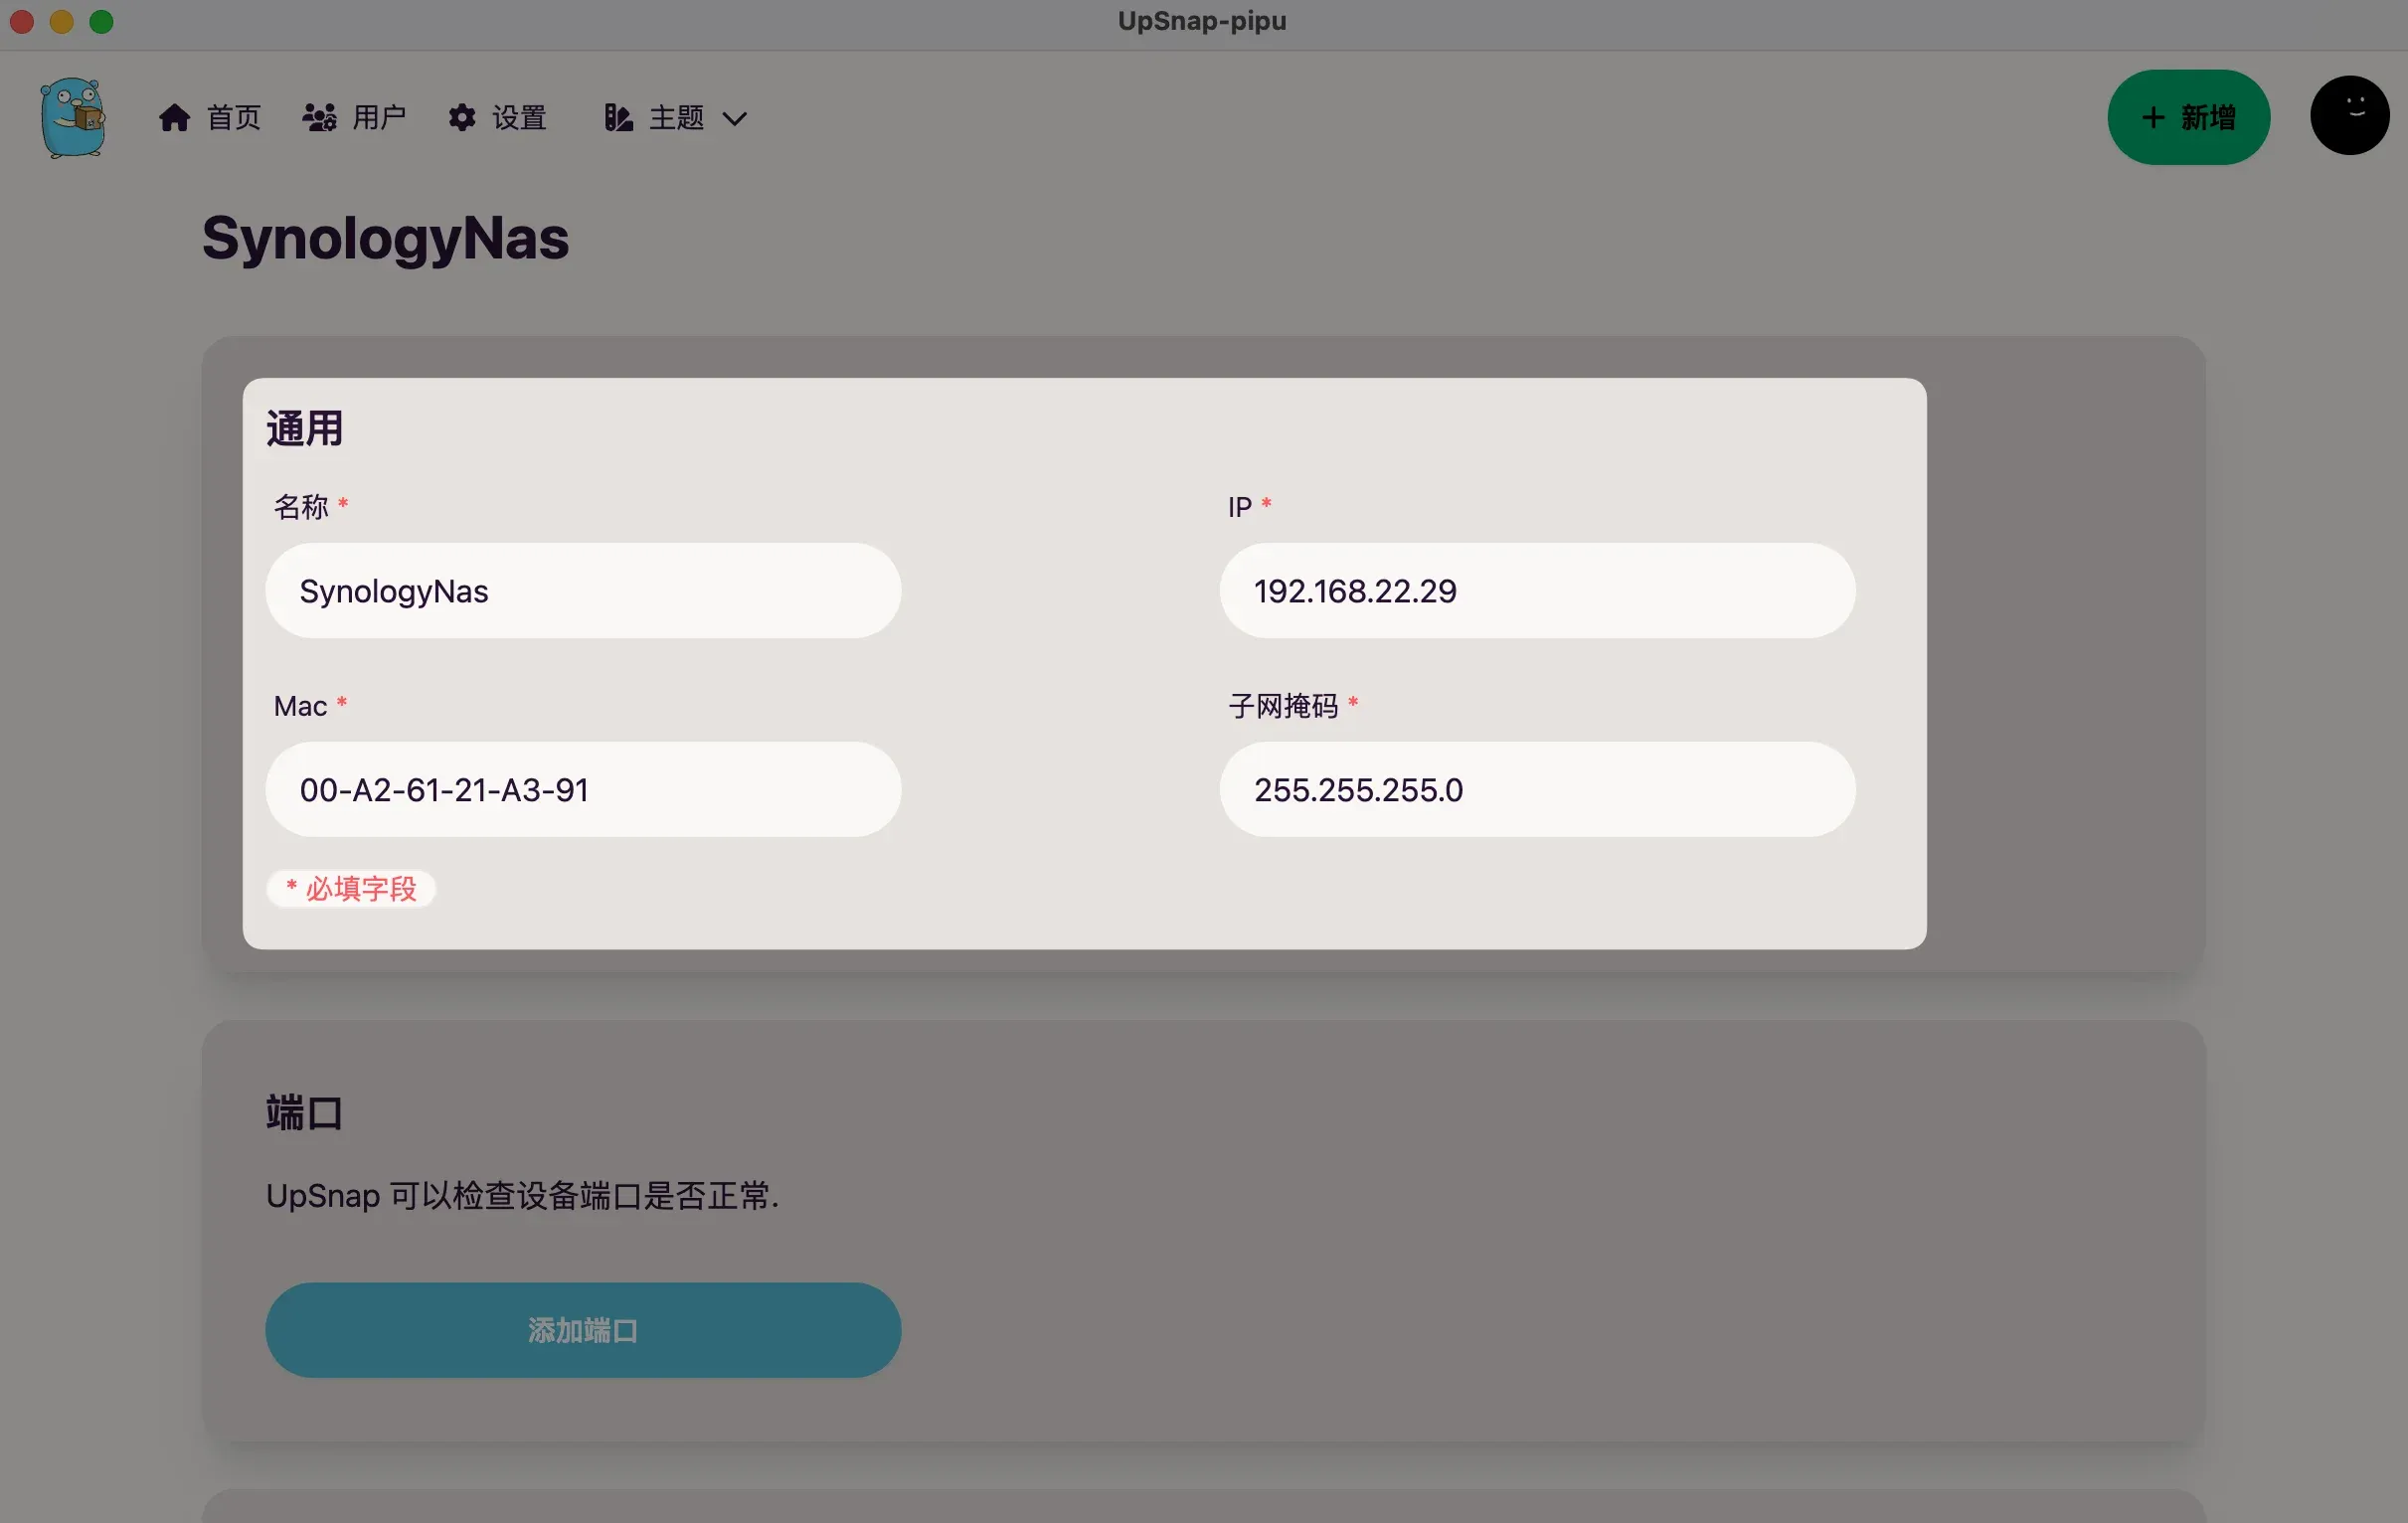Click the IP address input field

tap(1537, 591)
